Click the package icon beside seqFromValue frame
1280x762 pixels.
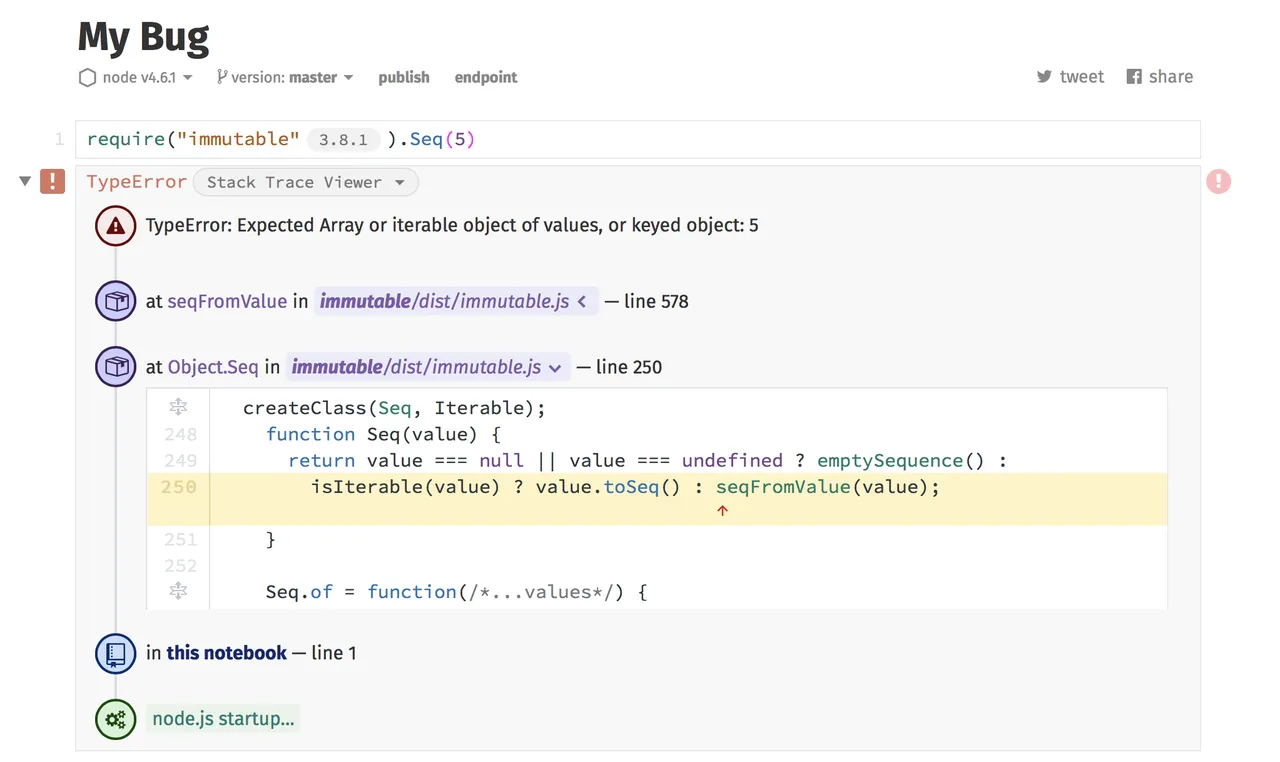click(115, 301)
